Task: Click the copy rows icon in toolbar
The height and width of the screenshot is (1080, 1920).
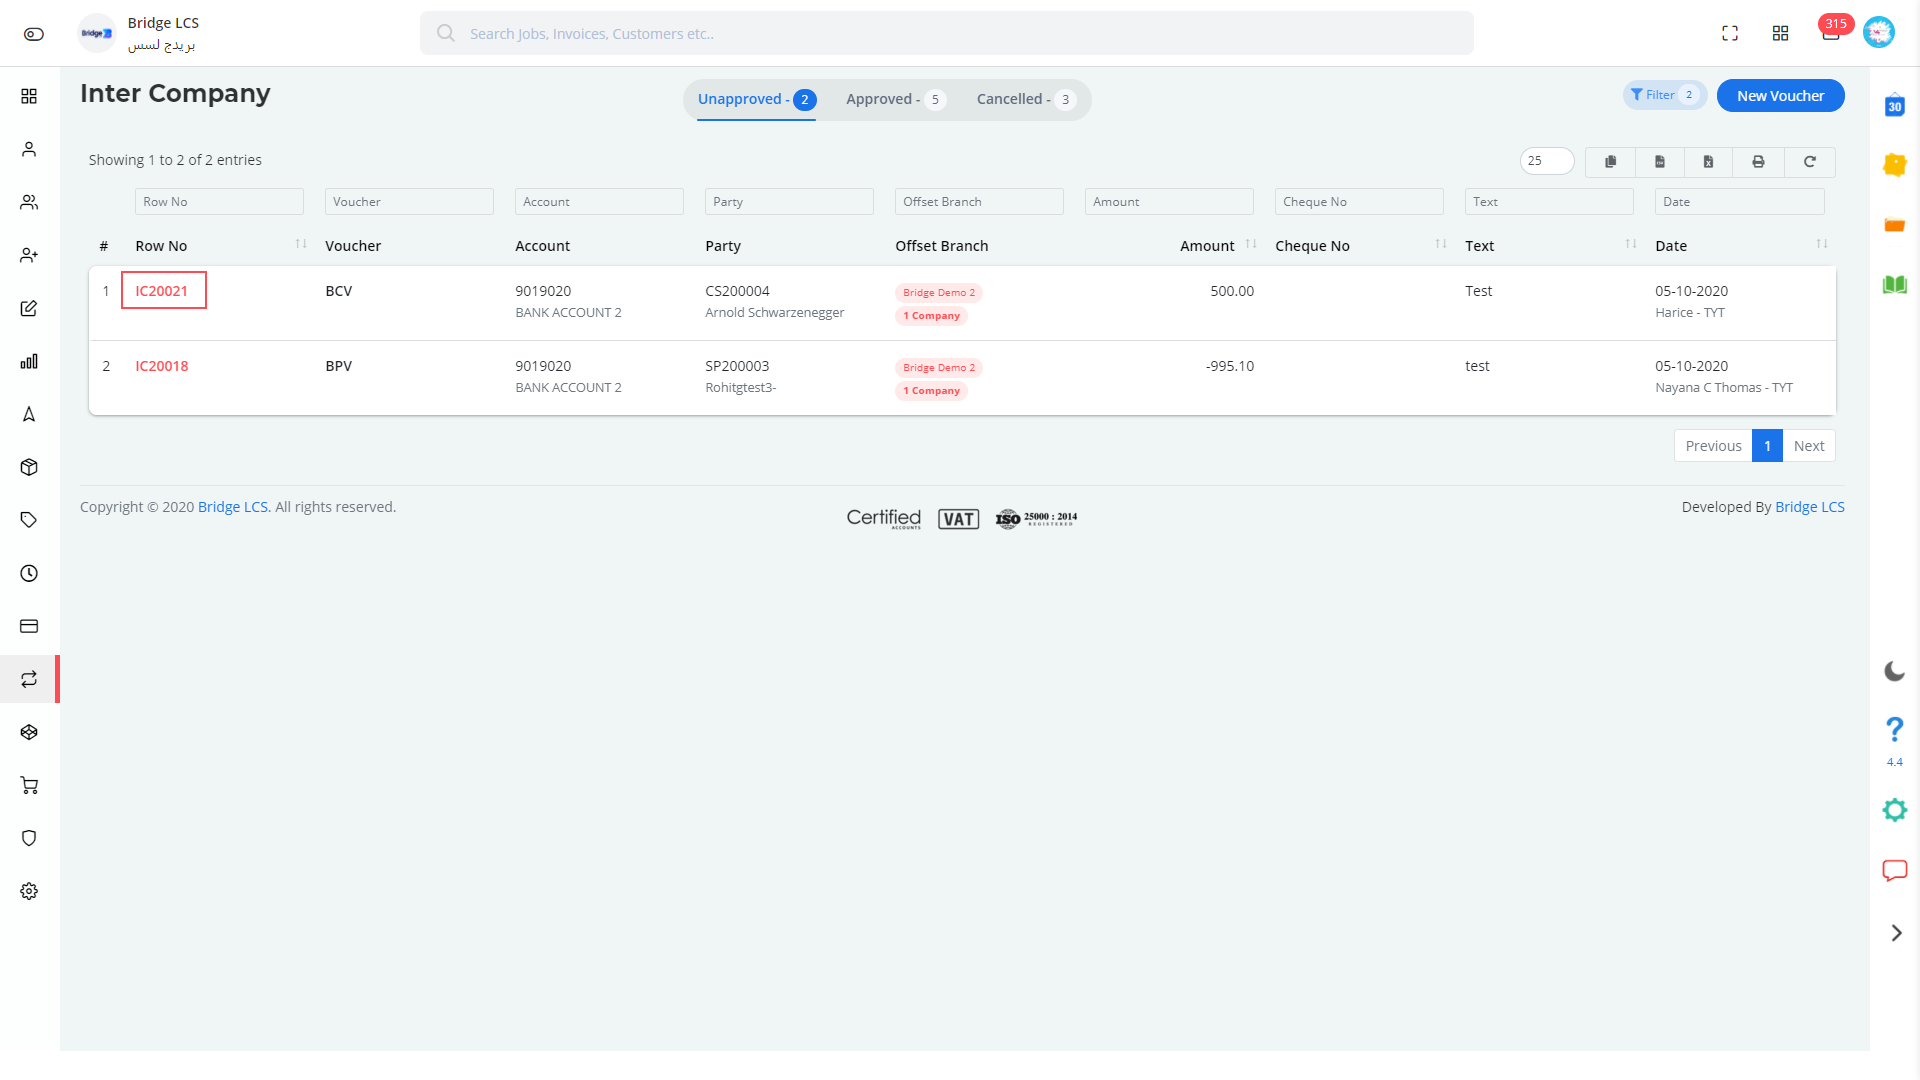Action: coord(1609,160)
